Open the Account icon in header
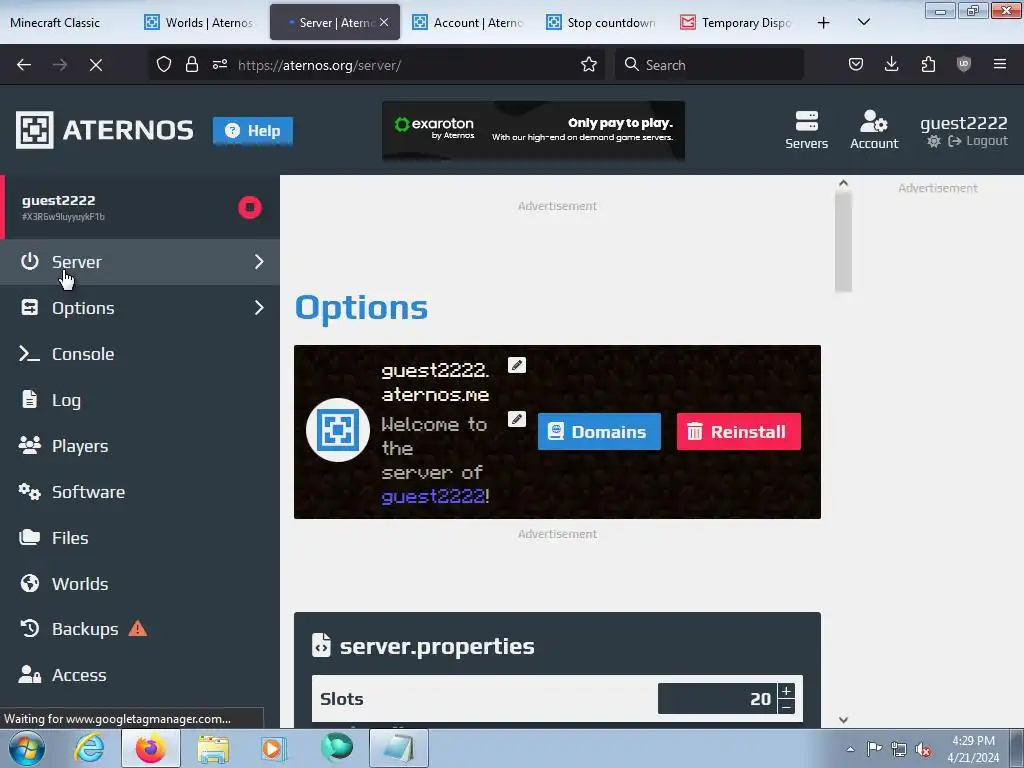This screenshot has height=768, width=1024. coord(874,130)
